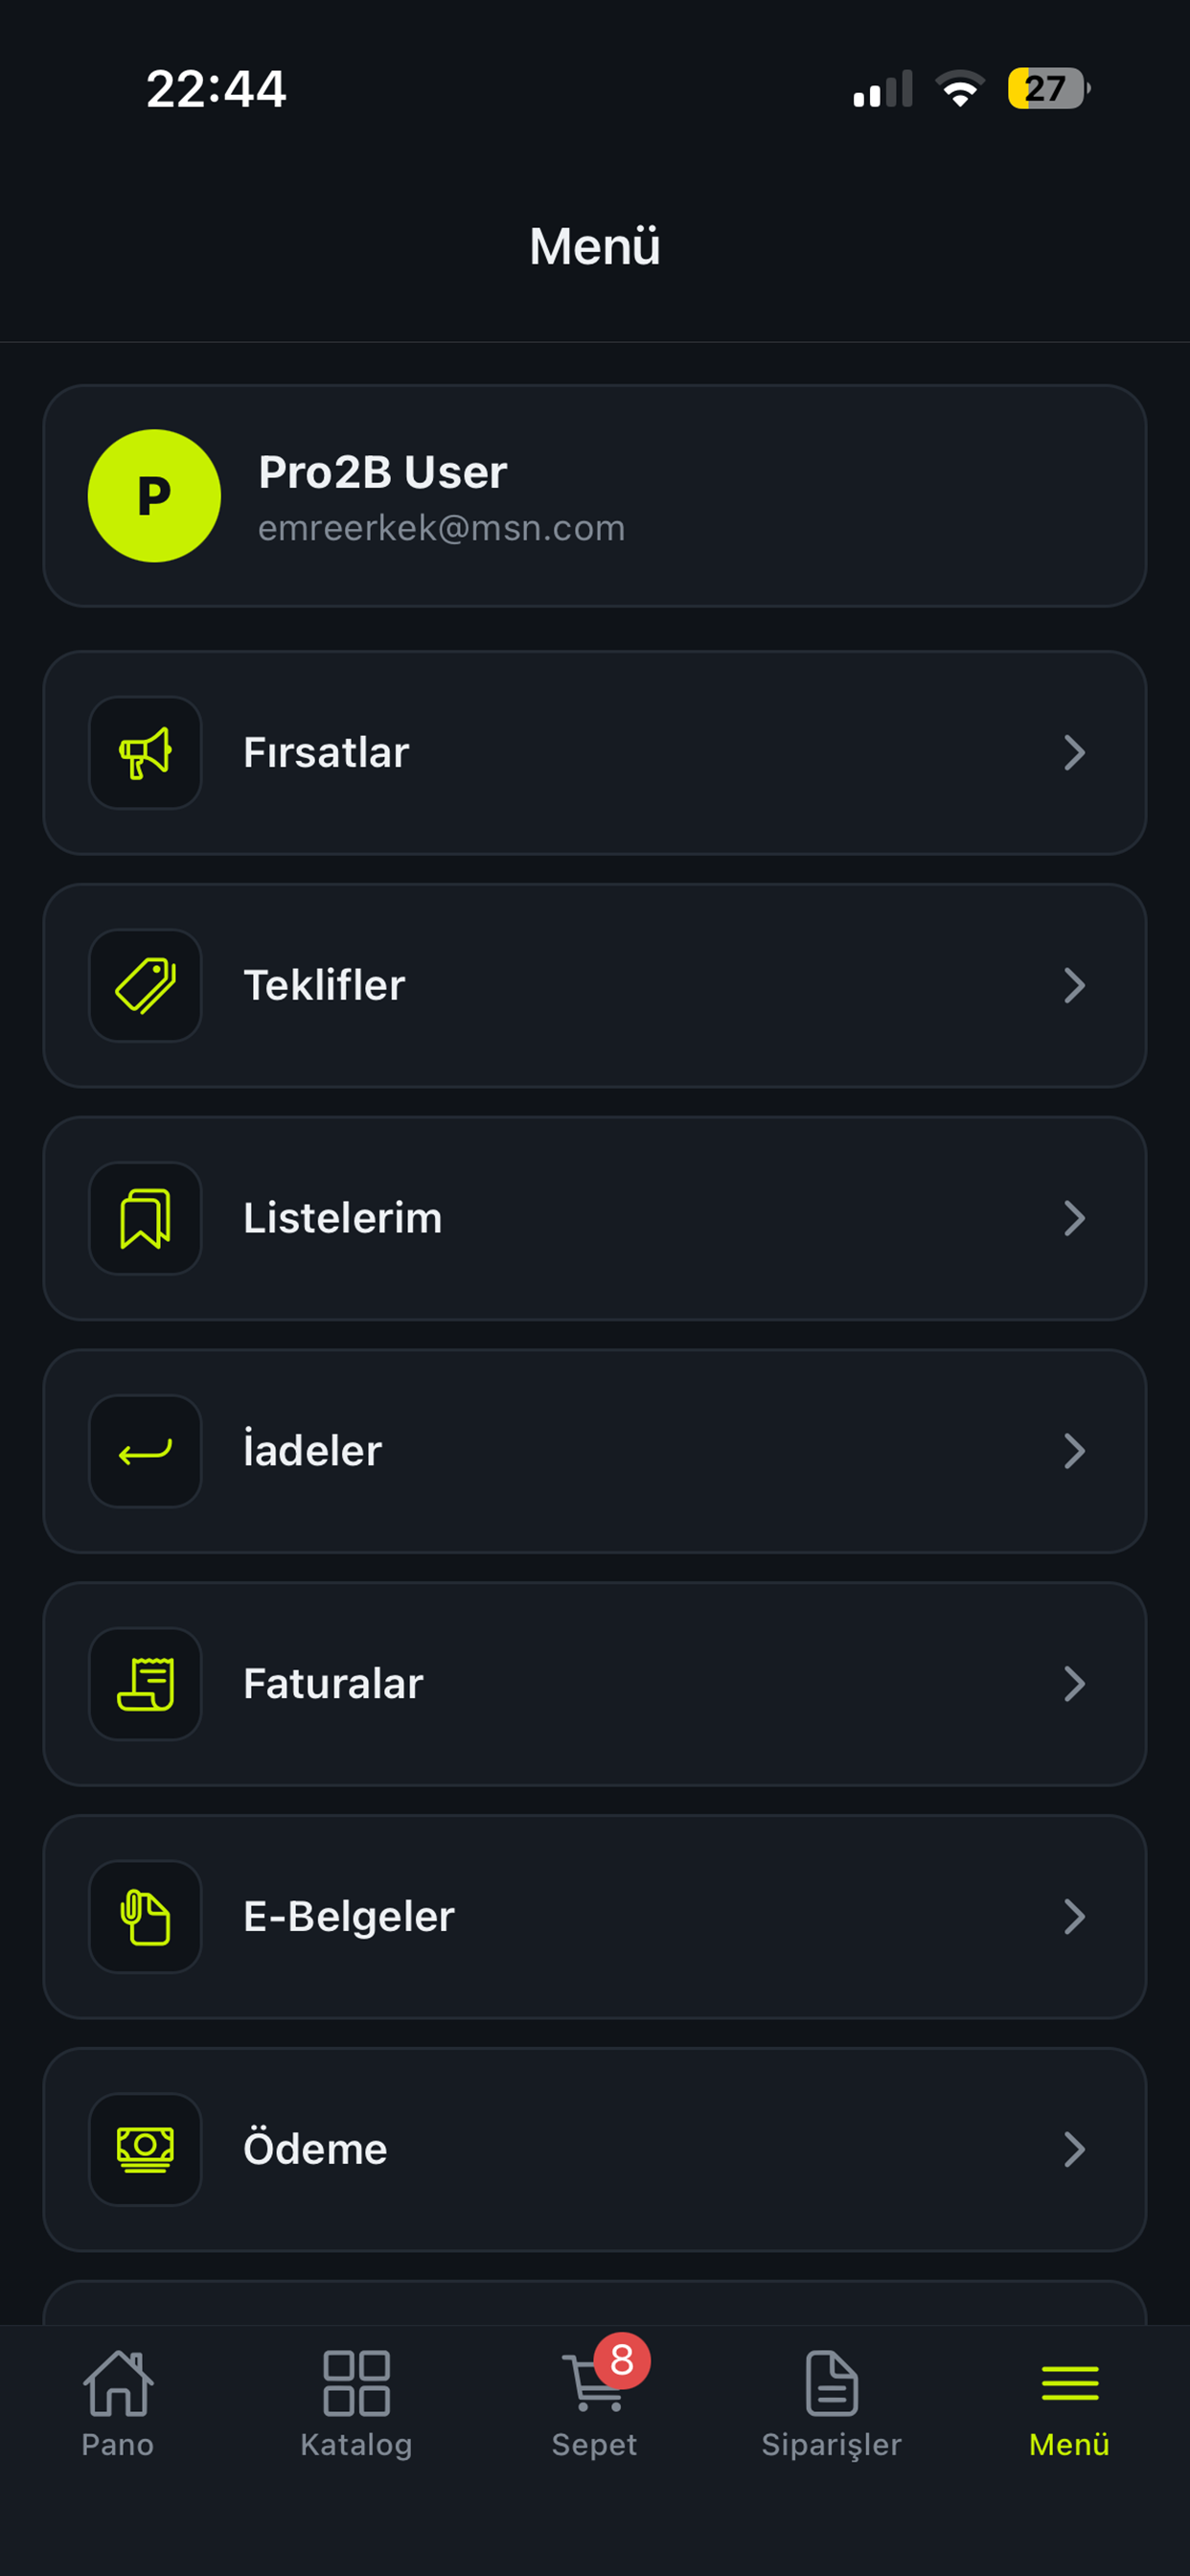Open the E-Belgeler menu entry
Screen dimensions: 1190x2576
point(594,1917)
